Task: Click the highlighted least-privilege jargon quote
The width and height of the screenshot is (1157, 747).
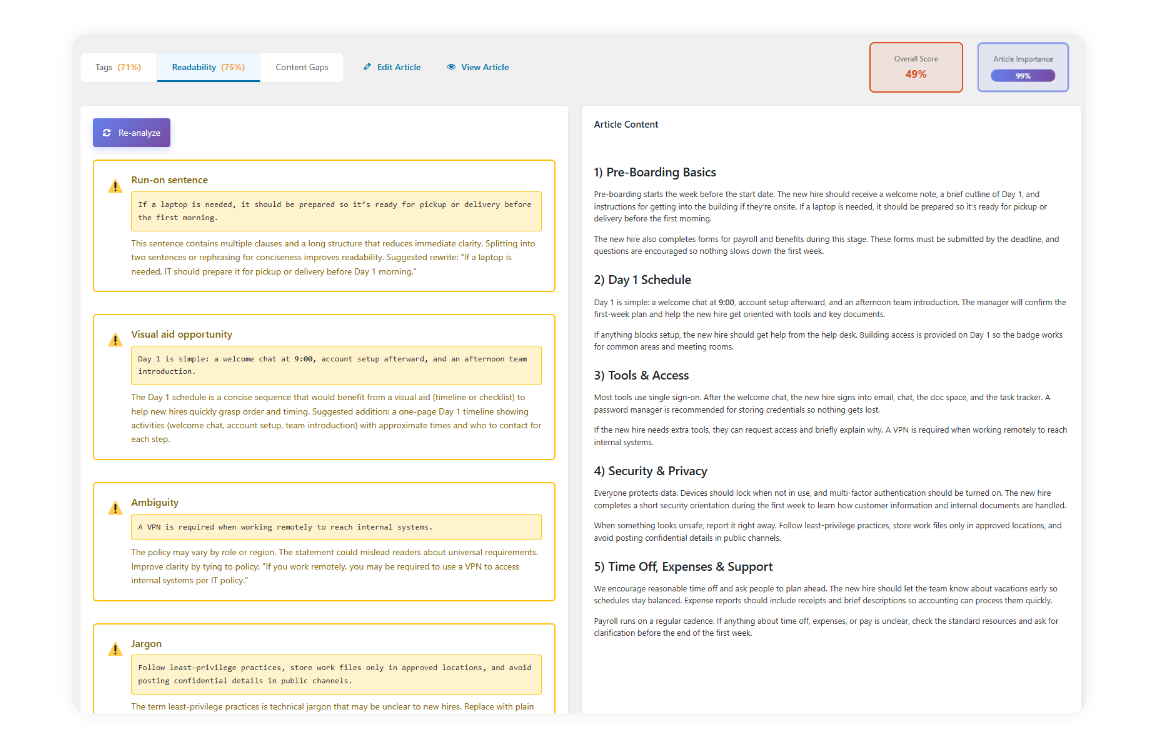Action: tap(336, 674)
